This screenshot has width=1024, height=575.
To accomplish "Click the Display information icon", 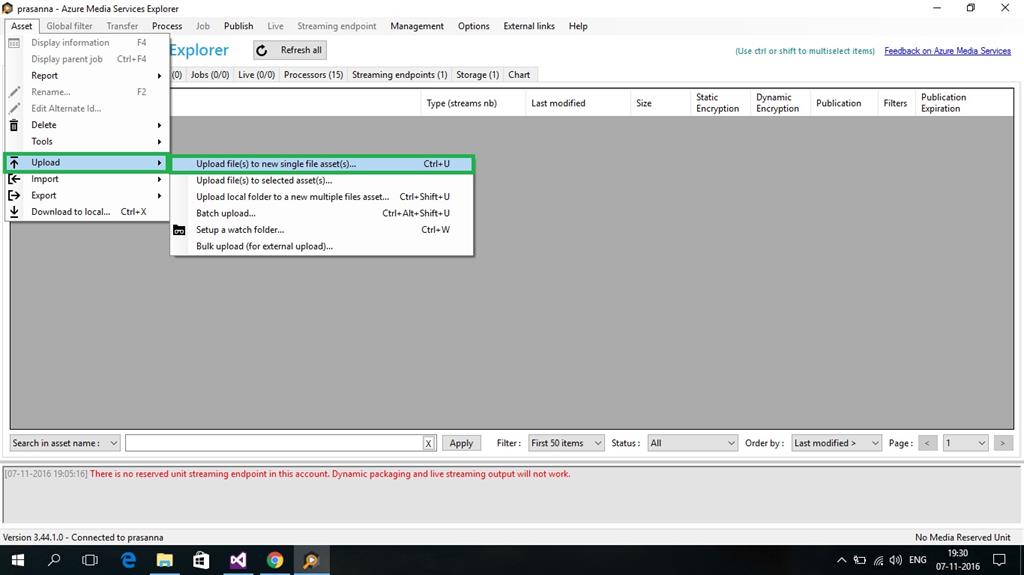I will click(x=14, y=43).
